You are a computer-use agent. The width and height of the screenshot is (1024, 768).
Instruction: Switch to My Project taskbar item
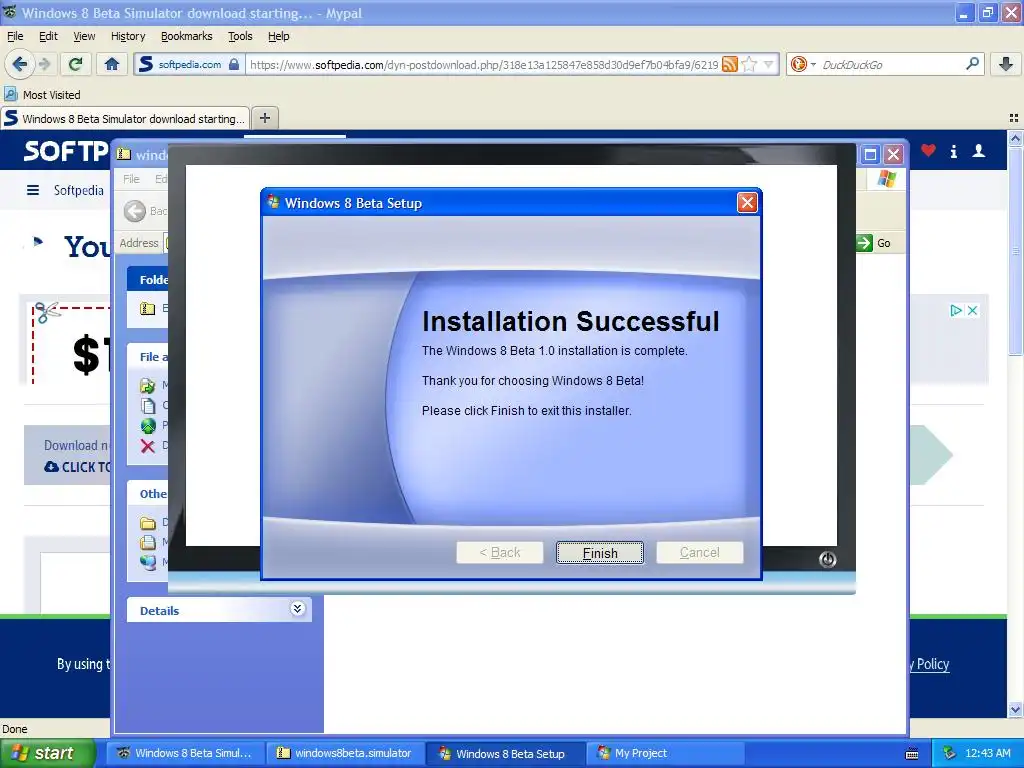pos(666,753)
